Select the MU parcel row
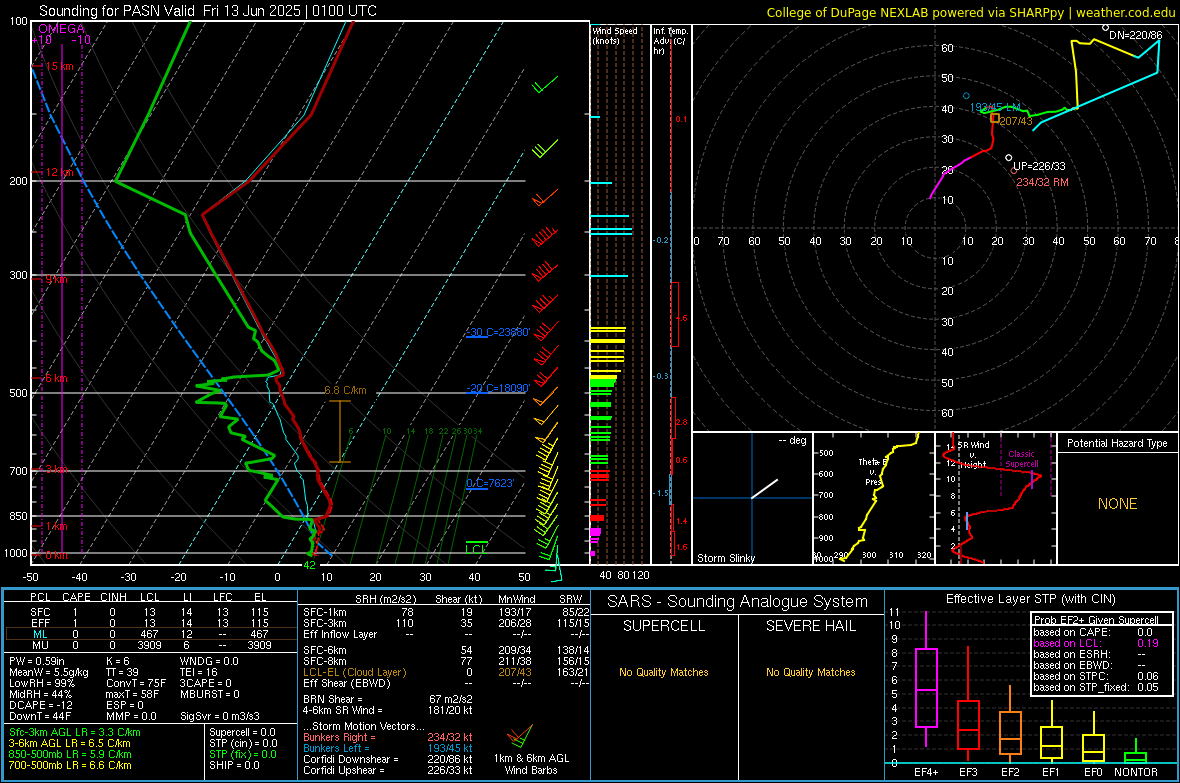The width and height of the screenshot is (1180, 783). pos(151,645)
